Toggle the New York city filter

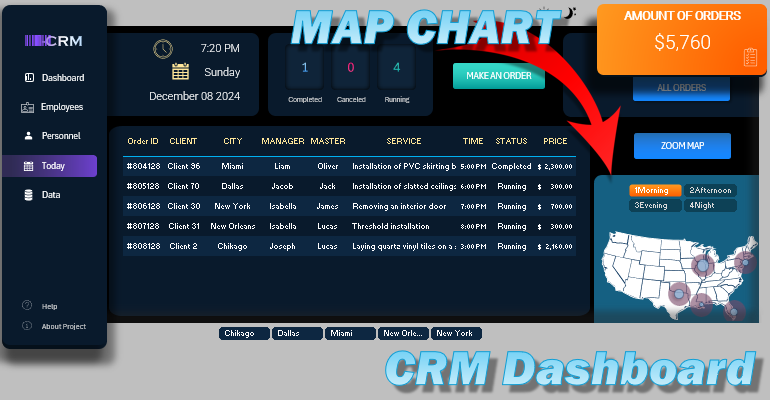pyautogui.click(x=456, y=333)
